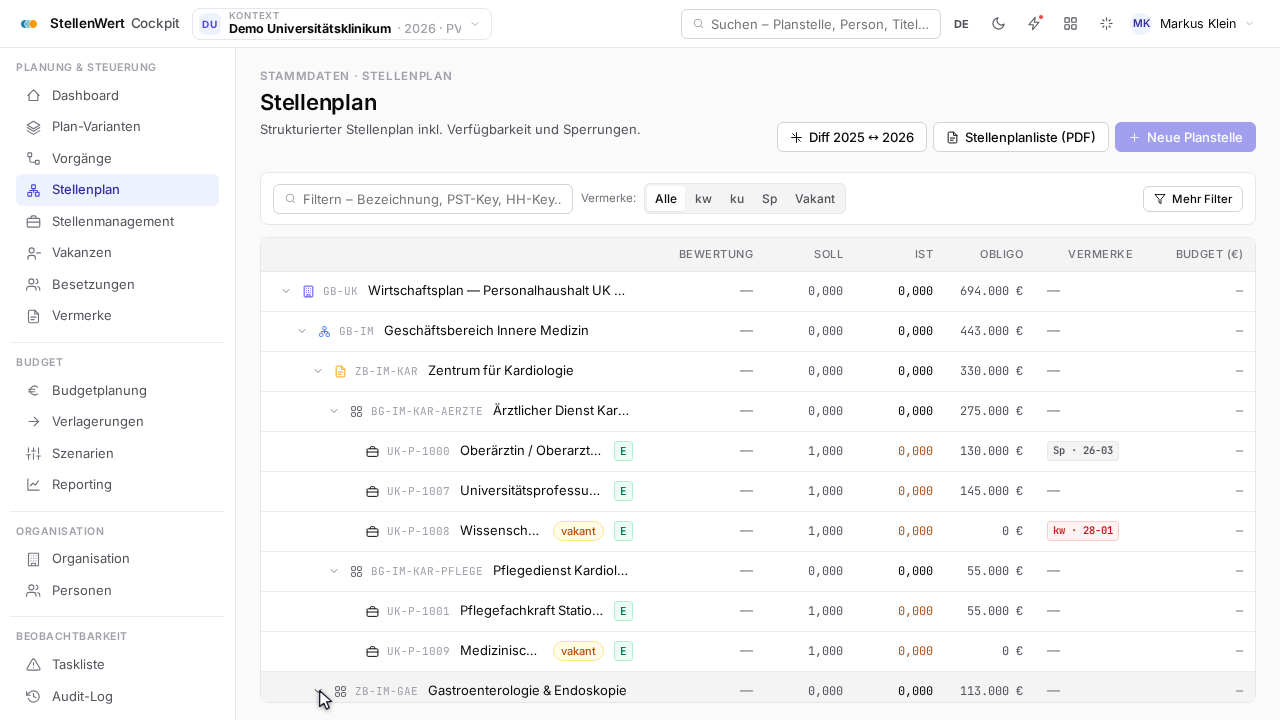Click the sparkle assistant icon
The height and width of the screenshot is (720, 1280).
(x=1106, y=24)
